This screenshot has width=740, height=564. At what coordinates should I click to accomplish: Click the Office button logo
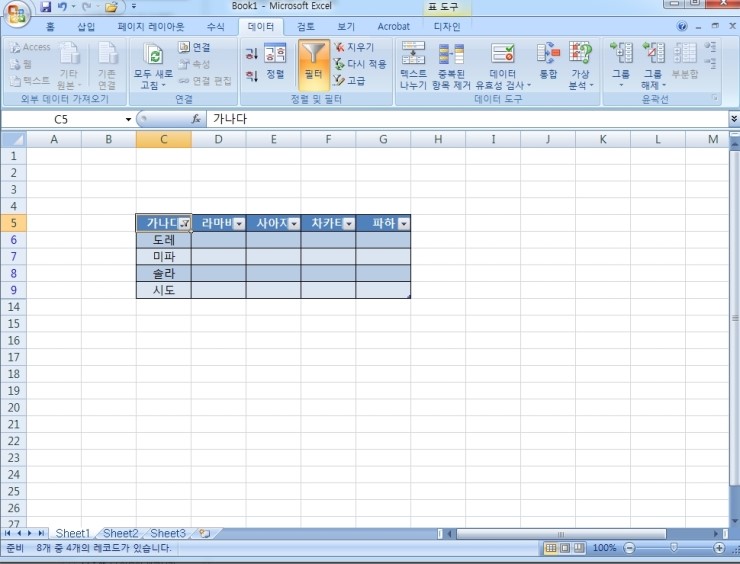click(x=17, y=16)
